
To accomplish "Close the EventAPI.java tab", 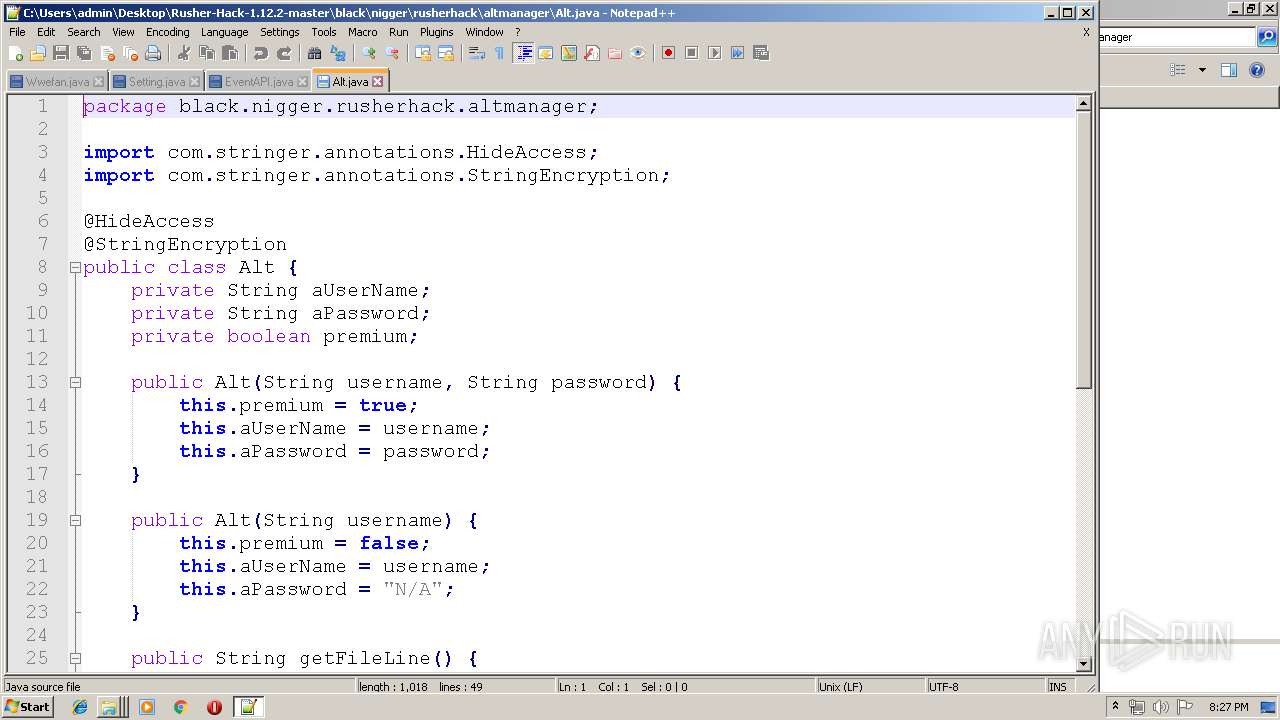I will coord(302,82).
